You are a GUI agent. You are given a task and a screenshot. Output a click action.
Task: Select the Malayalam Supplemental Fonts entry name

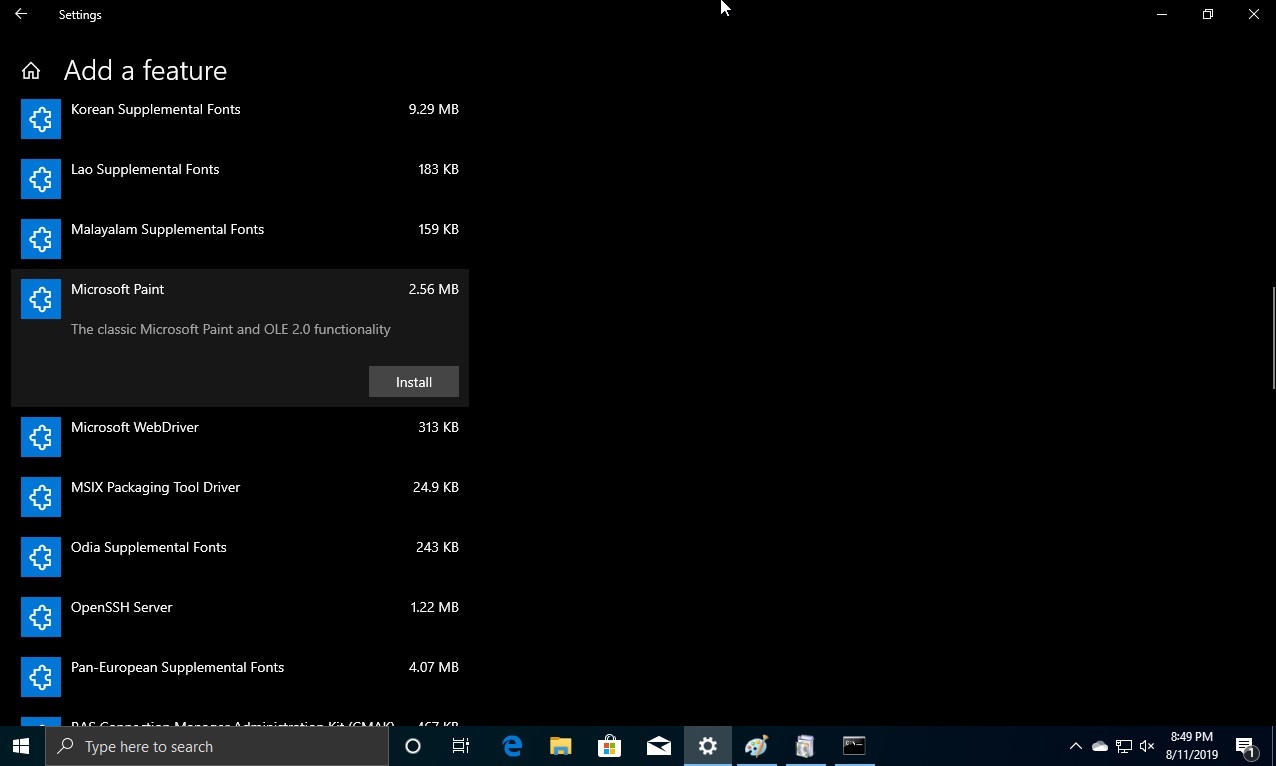tap(168, 229)
